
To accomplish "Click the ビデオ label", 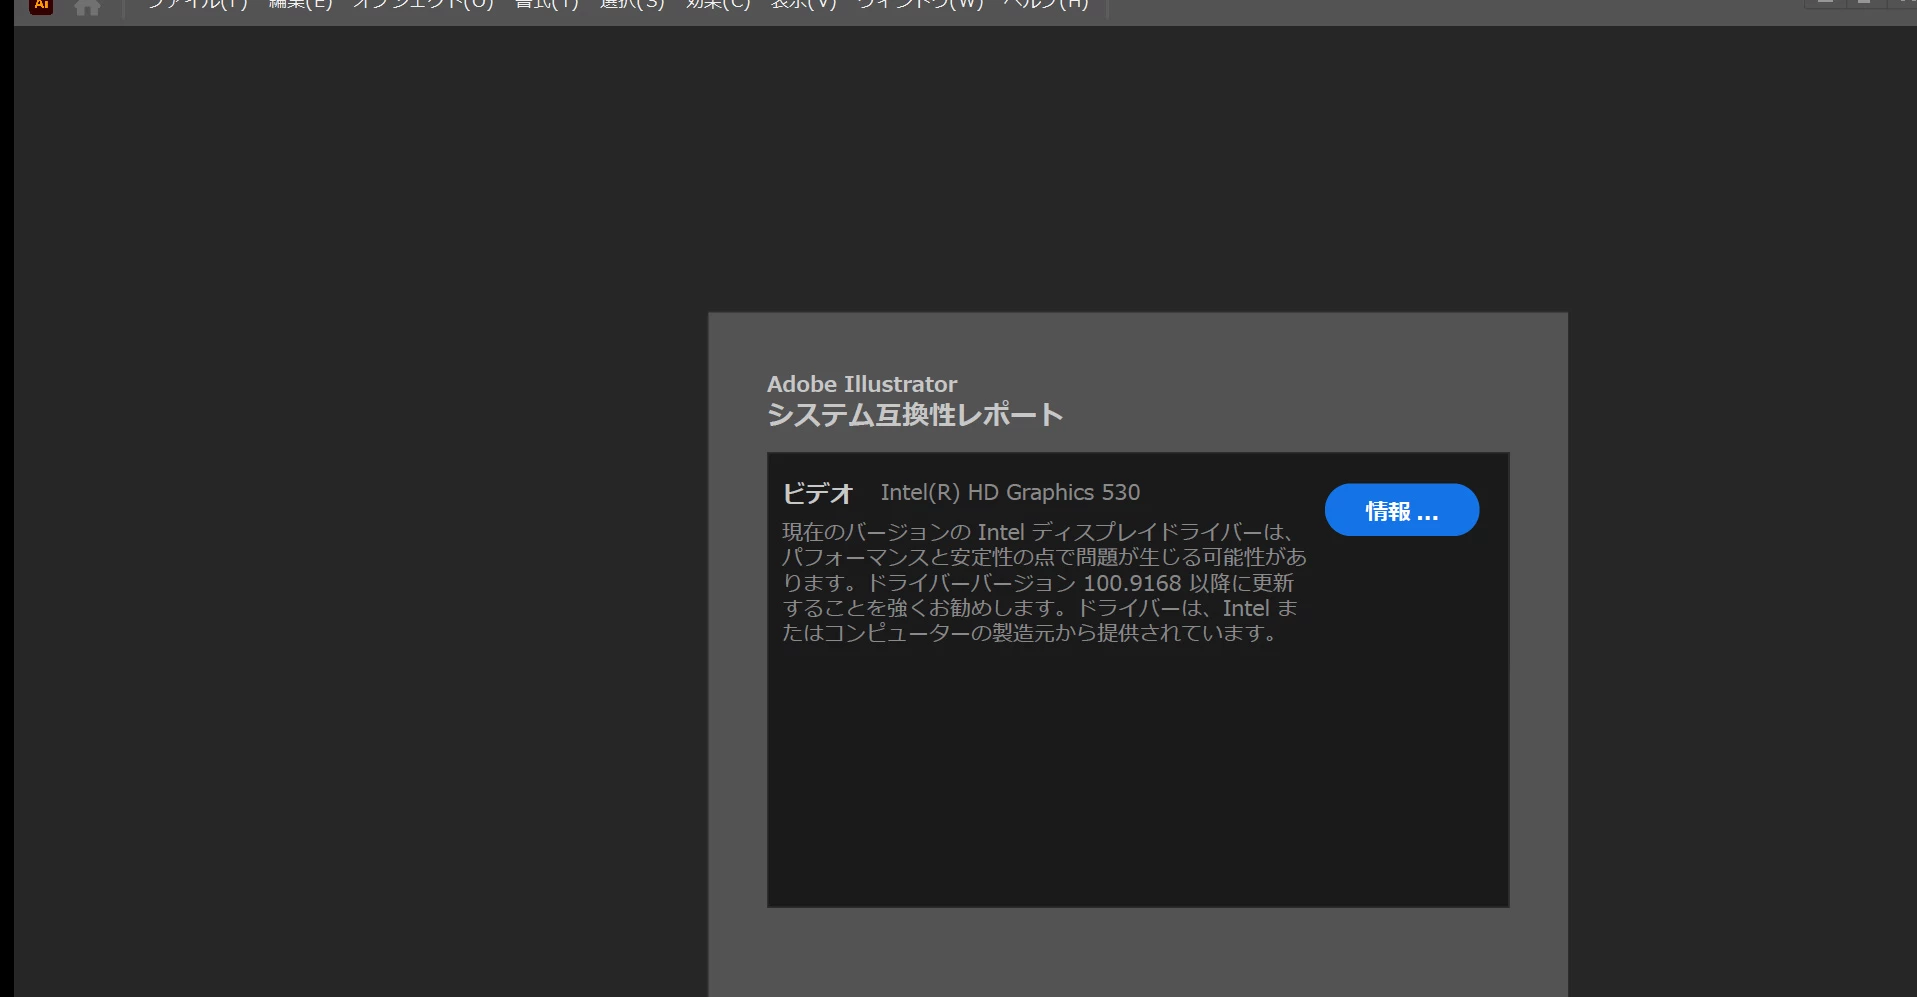I will [x=818, y=493].
